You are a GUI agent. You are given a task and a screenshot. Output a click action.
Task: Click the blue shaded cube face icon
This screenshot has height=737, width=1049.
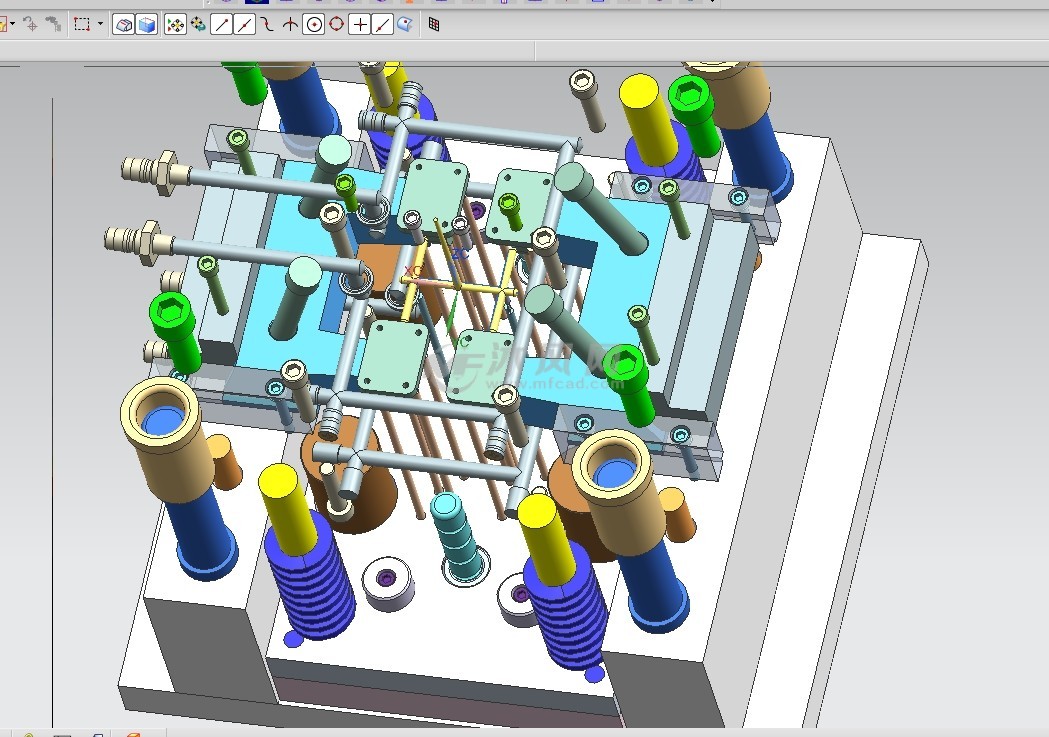click(x=146, y=24)
